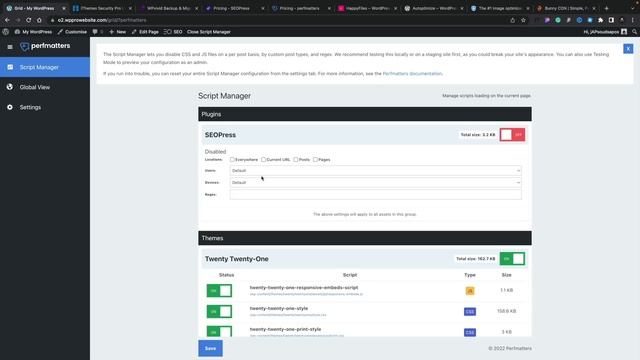Switch to the Pricing - SEOPress tab

click(x=234, y=8)
